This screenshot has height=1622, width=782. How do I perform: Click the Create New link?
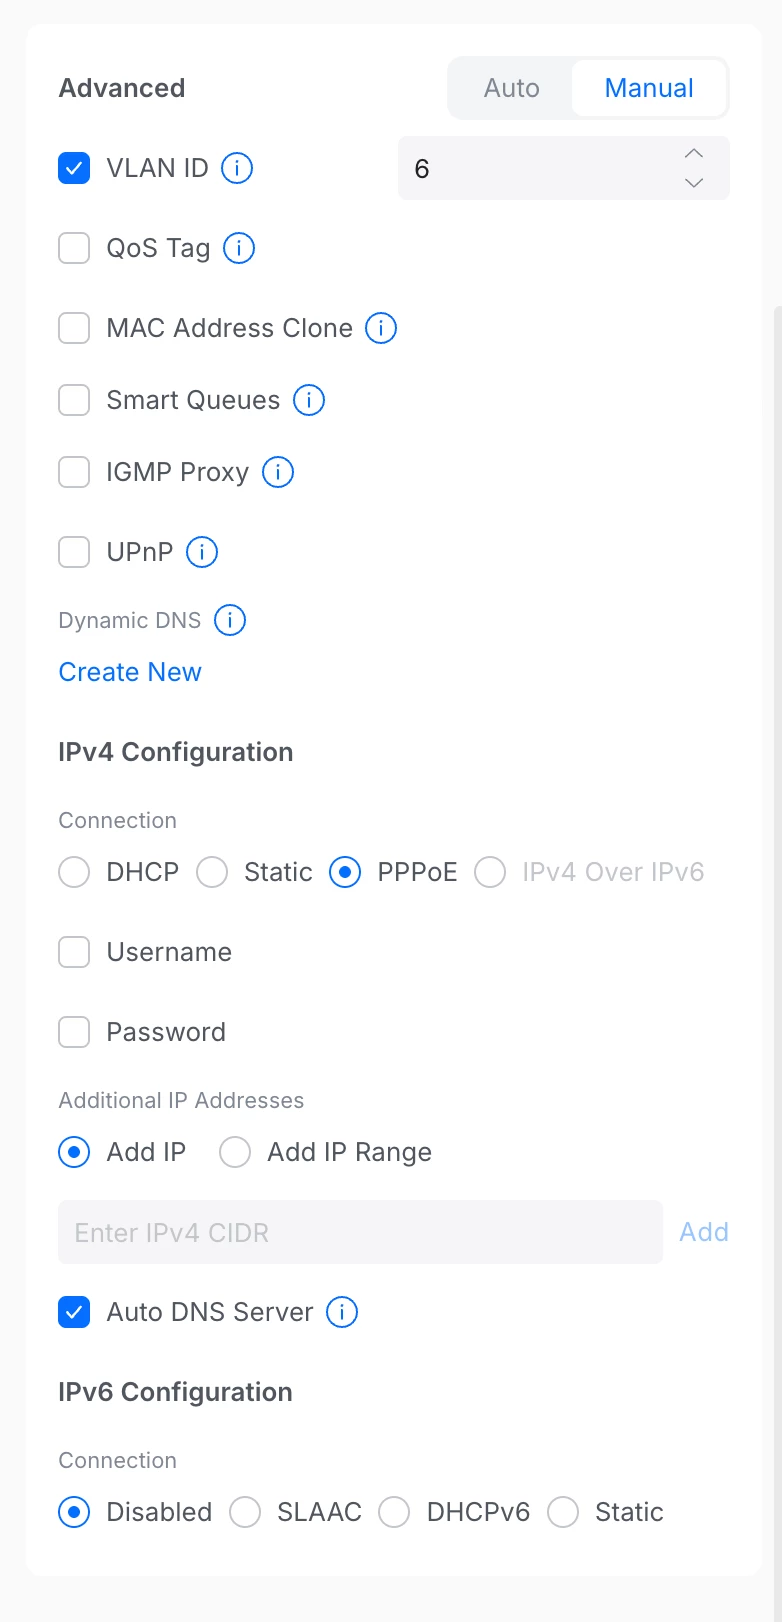[130, 672]
